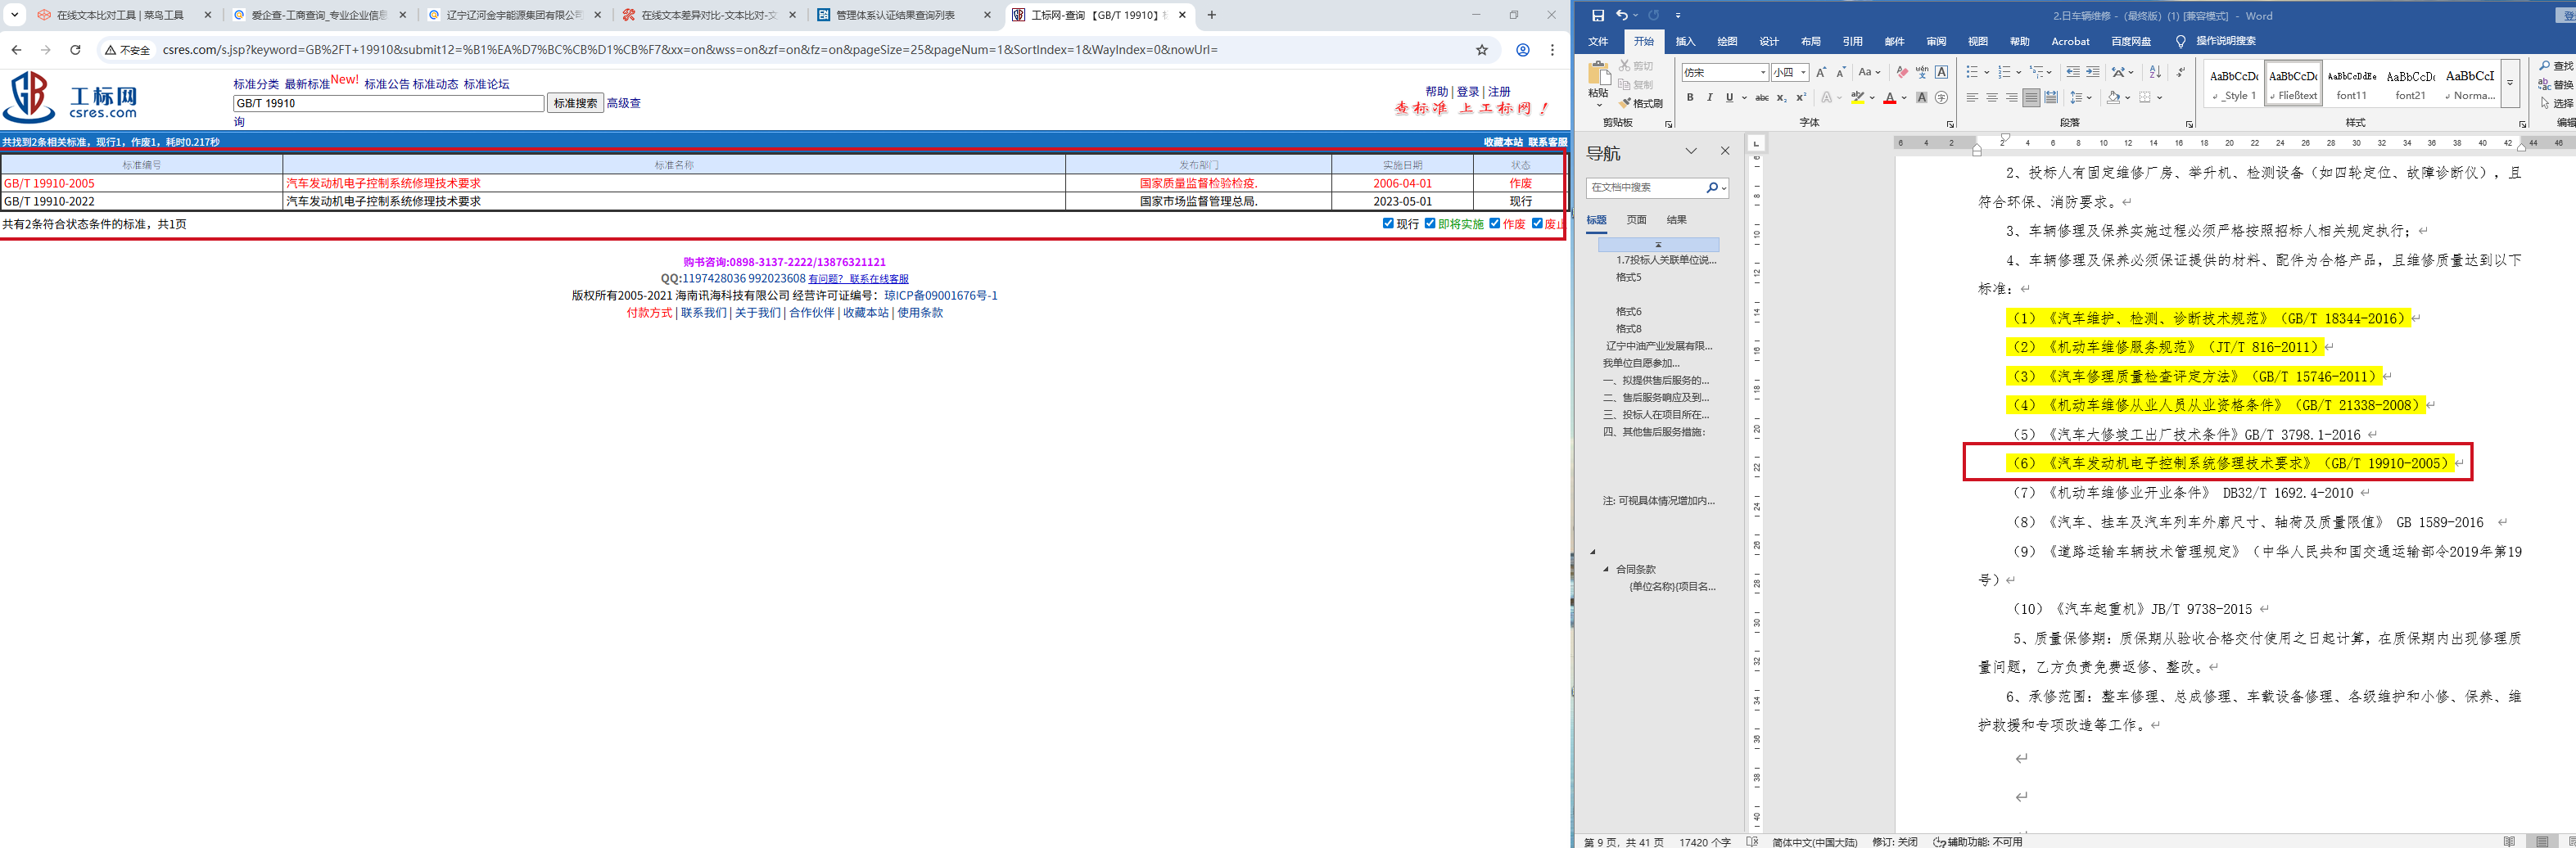Image resolution: width=2576 pixels, height=848 pixels.
Task: Show paragraph marks in Word
Action: click(2180, 72)
